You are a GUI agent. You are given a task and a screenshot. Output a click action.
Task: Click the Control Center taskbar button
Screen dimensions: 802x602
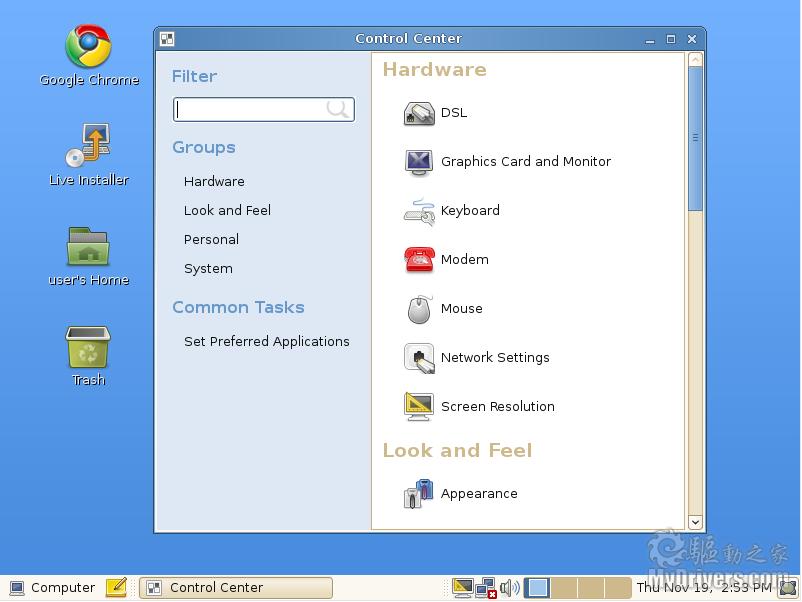pos(235,588)
